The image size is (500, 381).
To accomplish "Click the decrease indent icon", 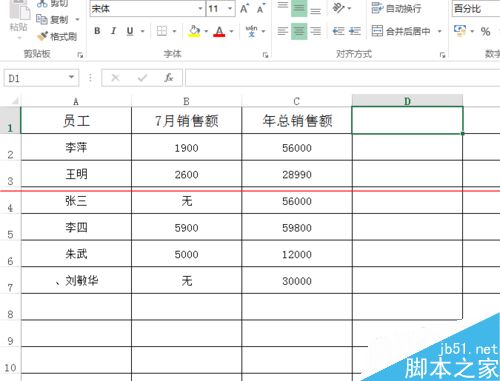I will click(x=338, y=31).
